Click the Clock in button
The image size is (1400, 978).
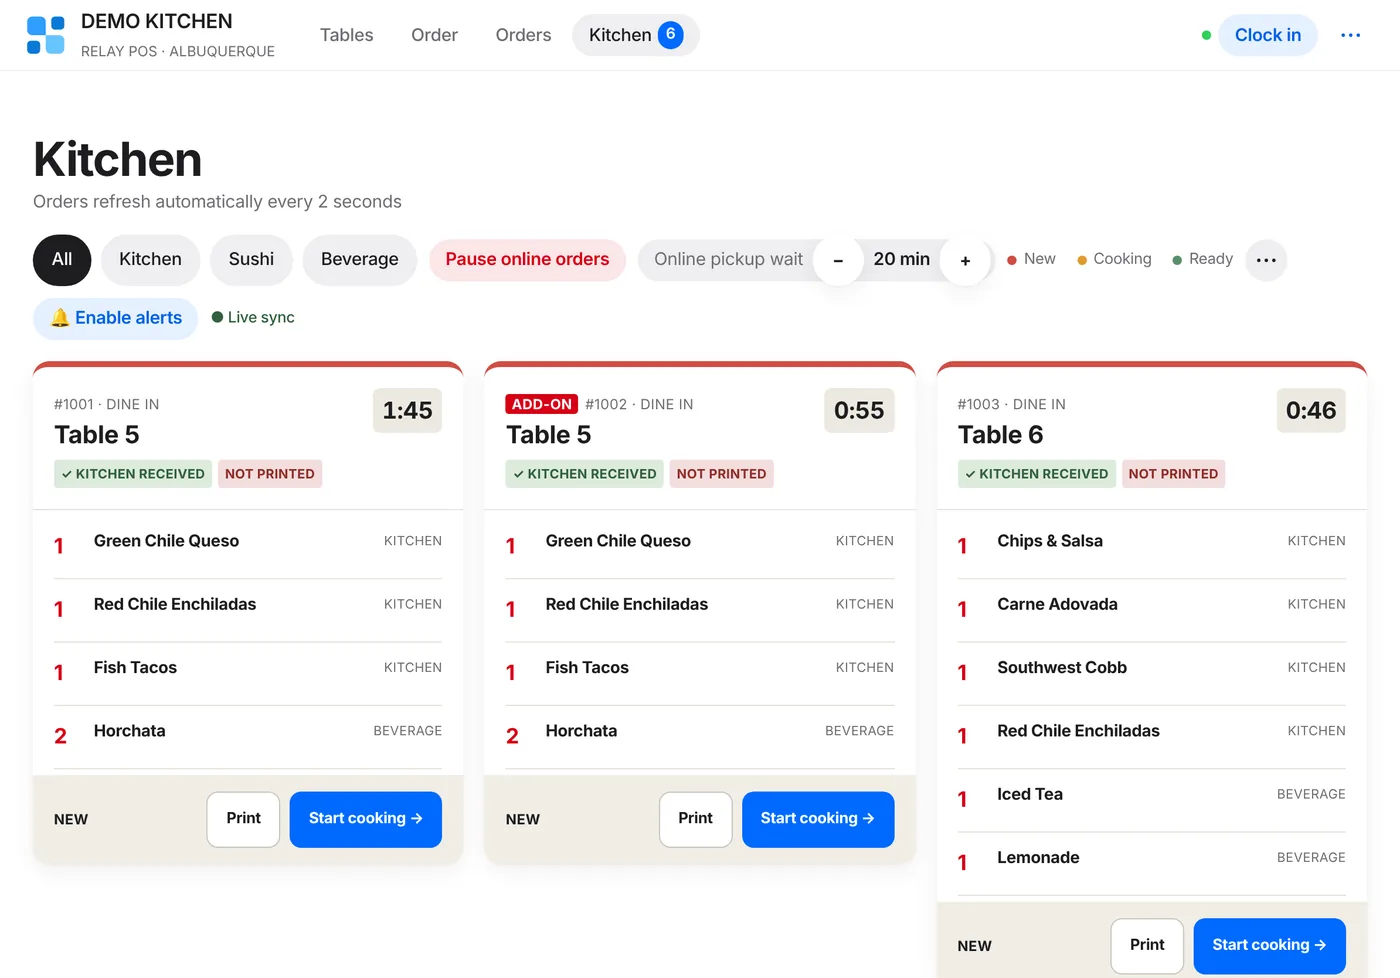point(1267,35)
